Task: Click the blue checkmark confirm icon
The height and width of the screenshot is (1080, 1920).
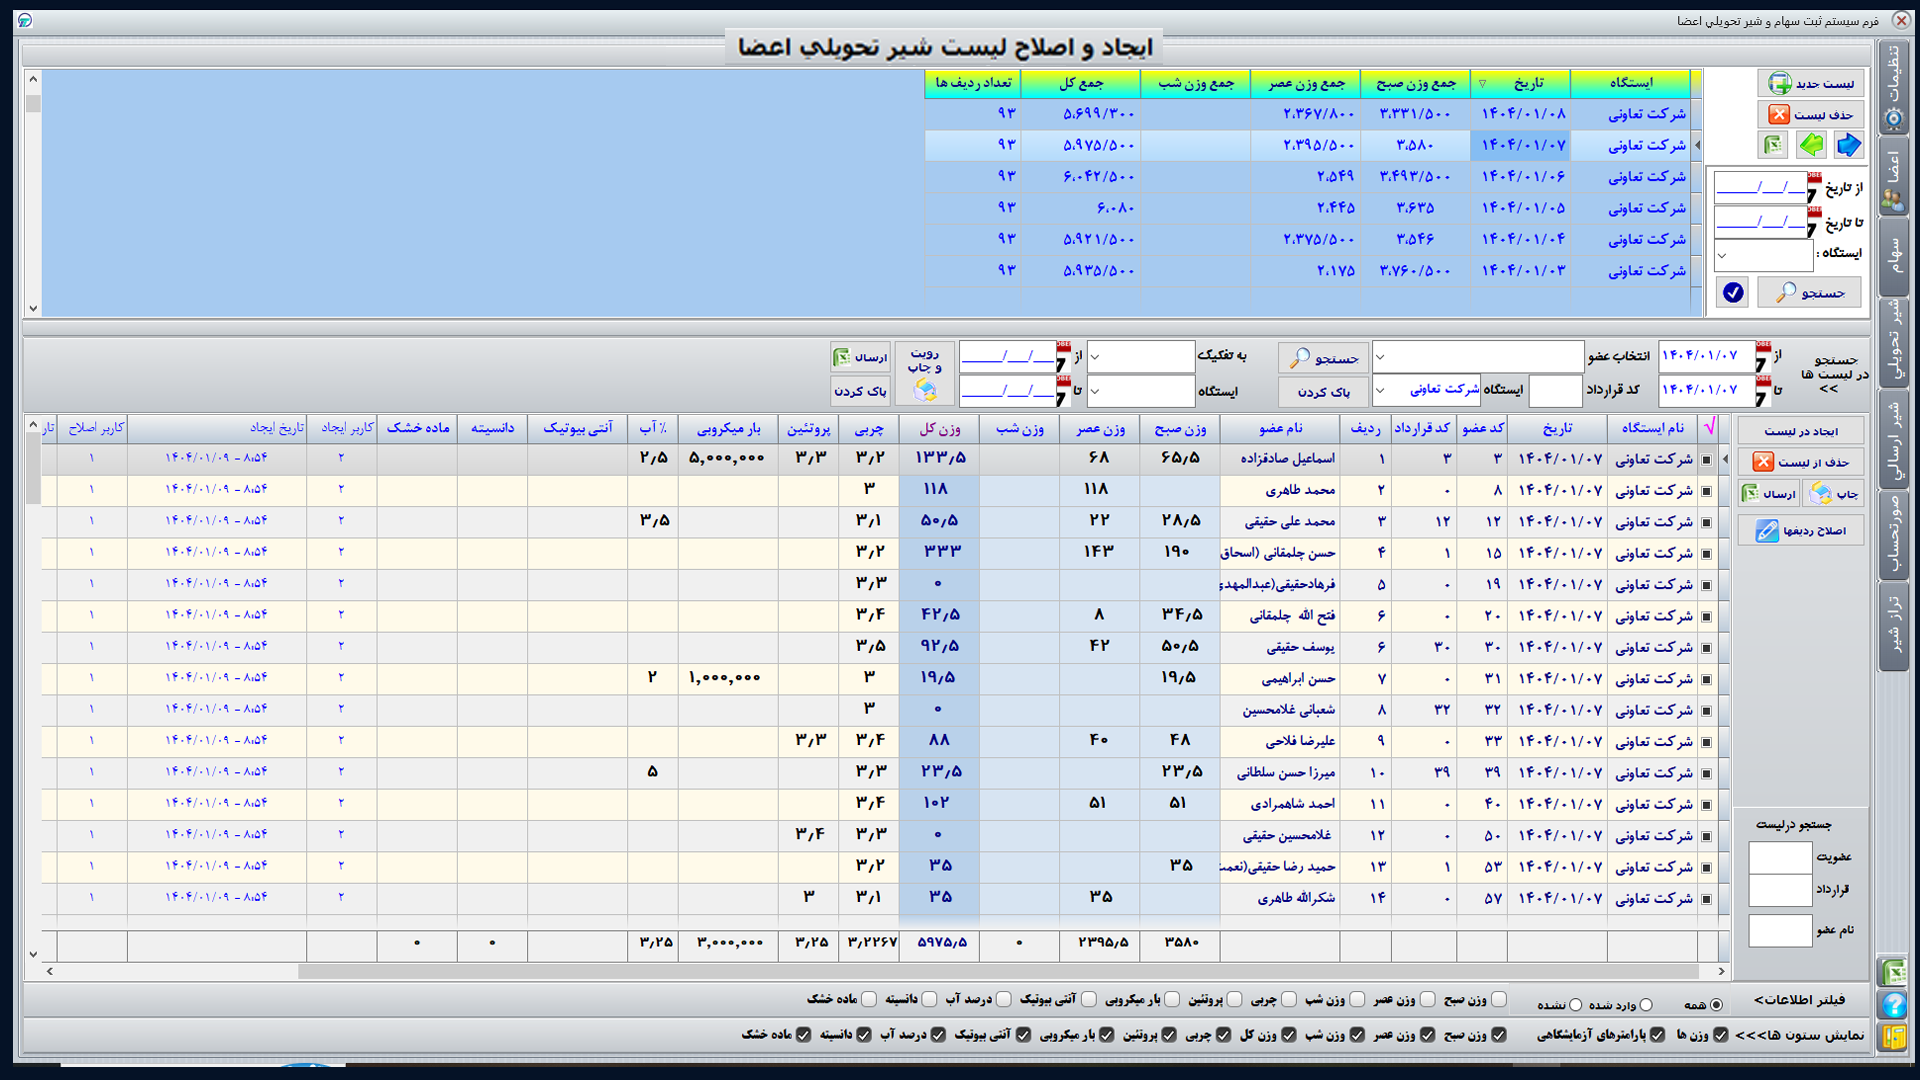Action: point(1733,292)
